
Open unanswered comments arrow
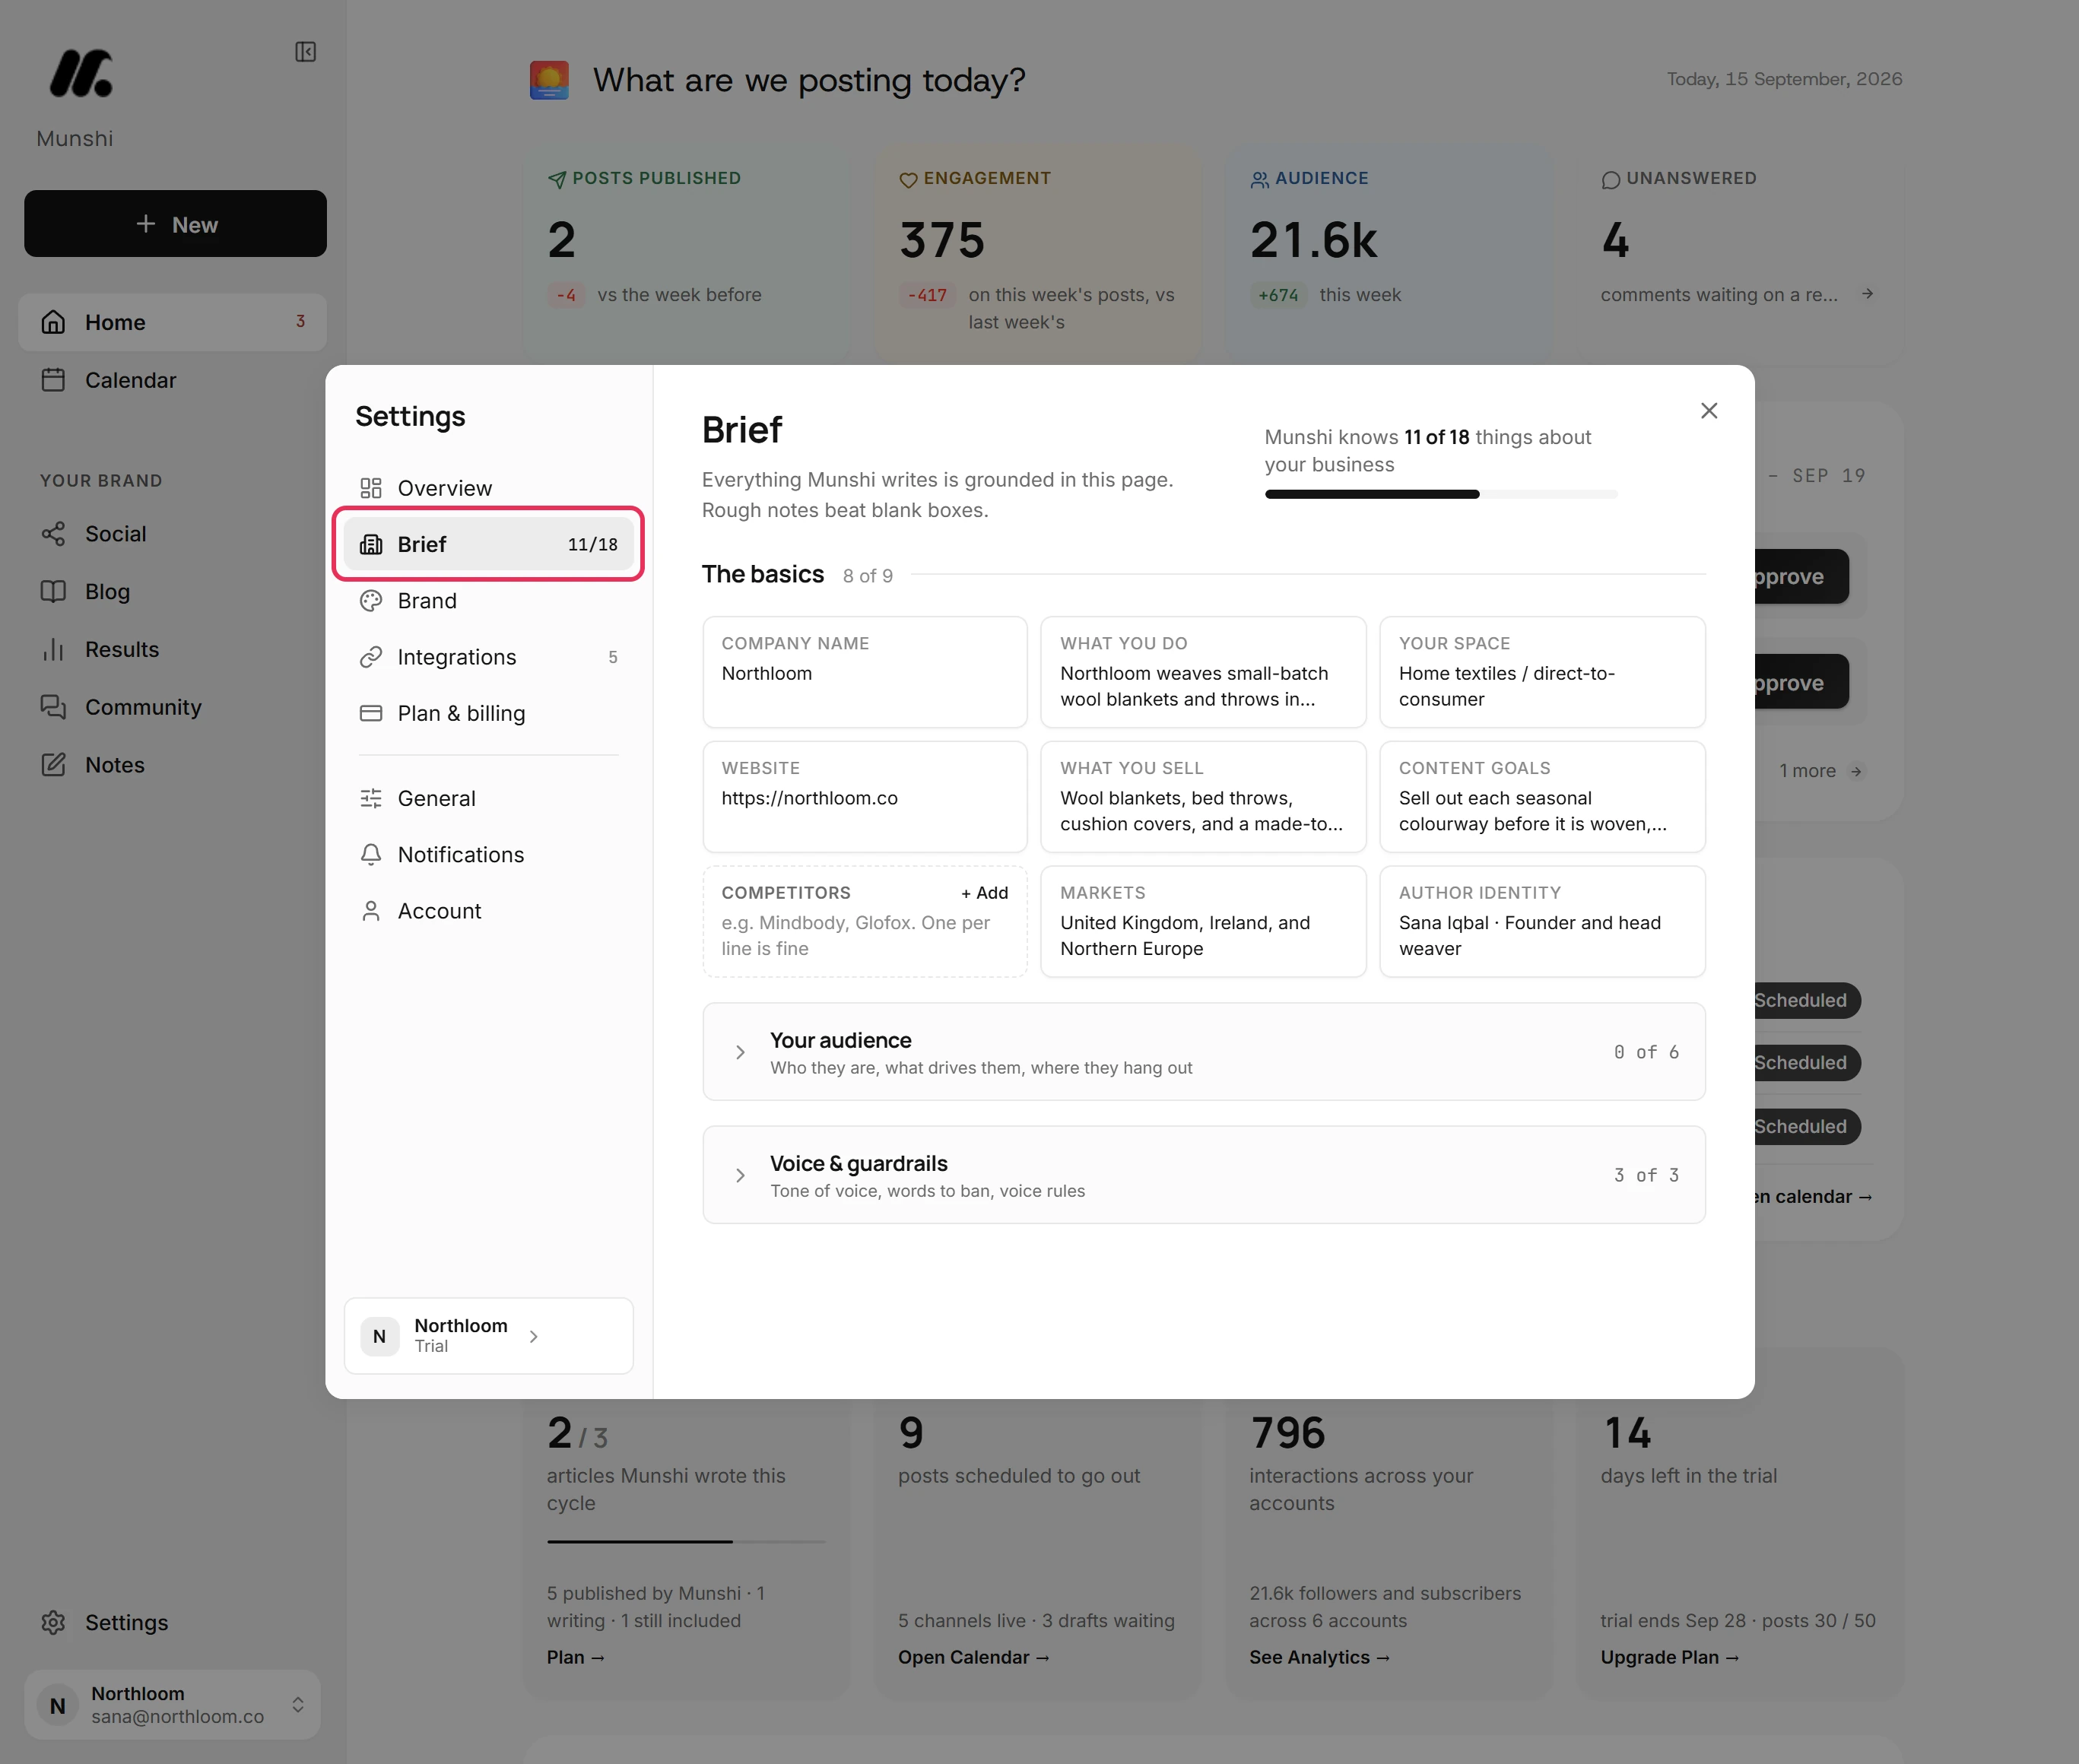(x=1867, y=294)
